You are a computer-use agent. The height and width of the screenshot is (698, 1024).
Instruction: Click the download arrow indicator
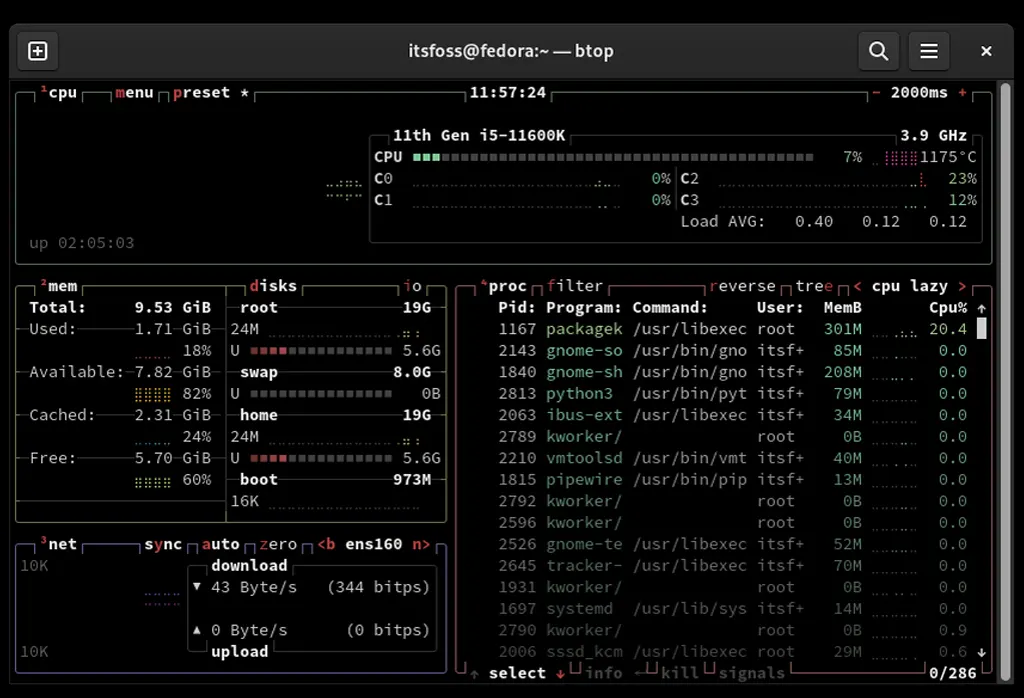[197, 586]
